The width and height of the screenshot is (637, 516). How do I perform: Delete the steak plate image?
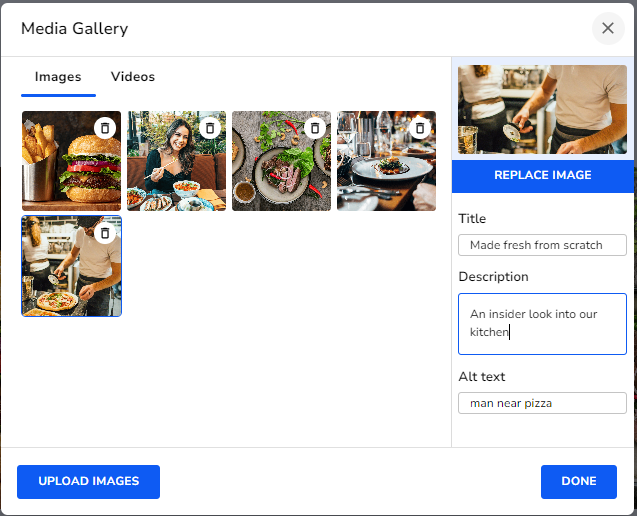point(315,128)
